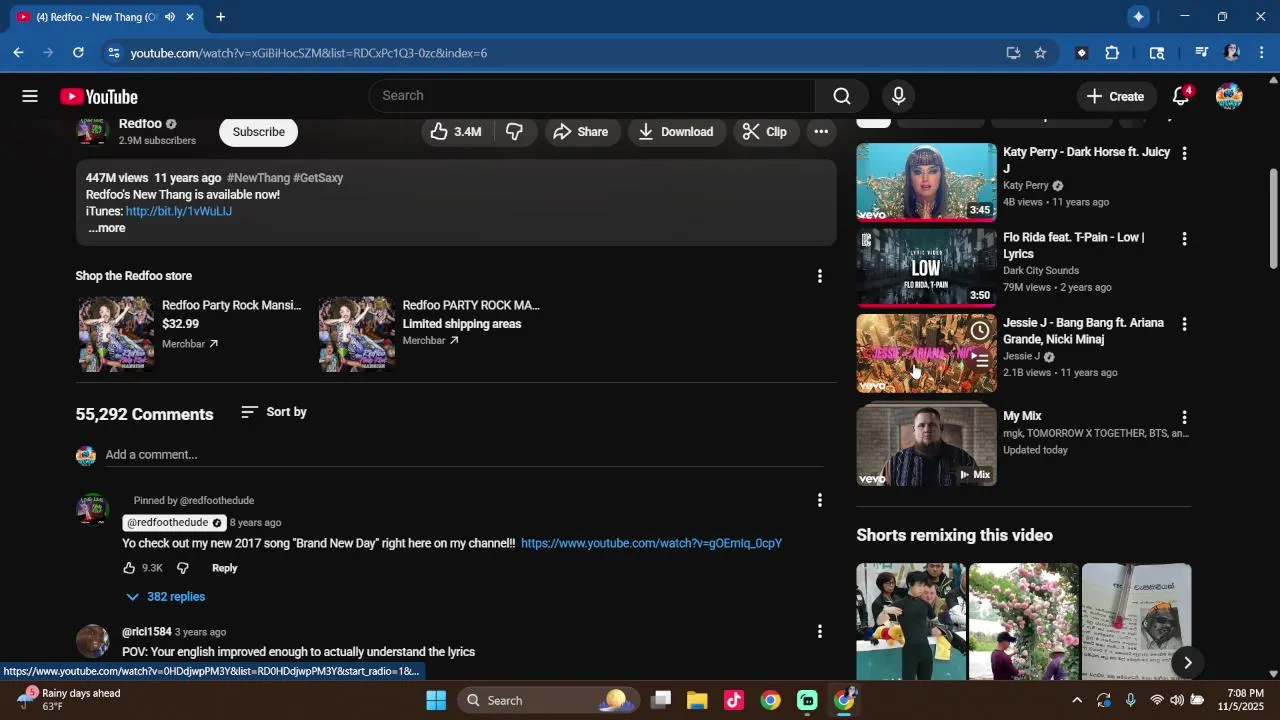Show hidden system tray icons
Screen dimensions: 1280x720
click(x=1076, y=700)
